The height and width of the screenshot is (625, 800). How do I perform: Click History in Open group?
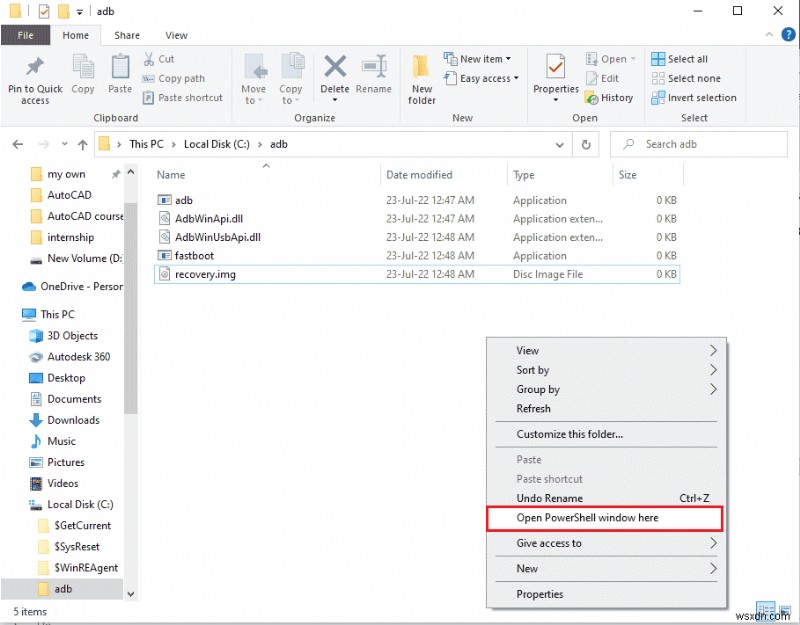[x=610, y=97]
